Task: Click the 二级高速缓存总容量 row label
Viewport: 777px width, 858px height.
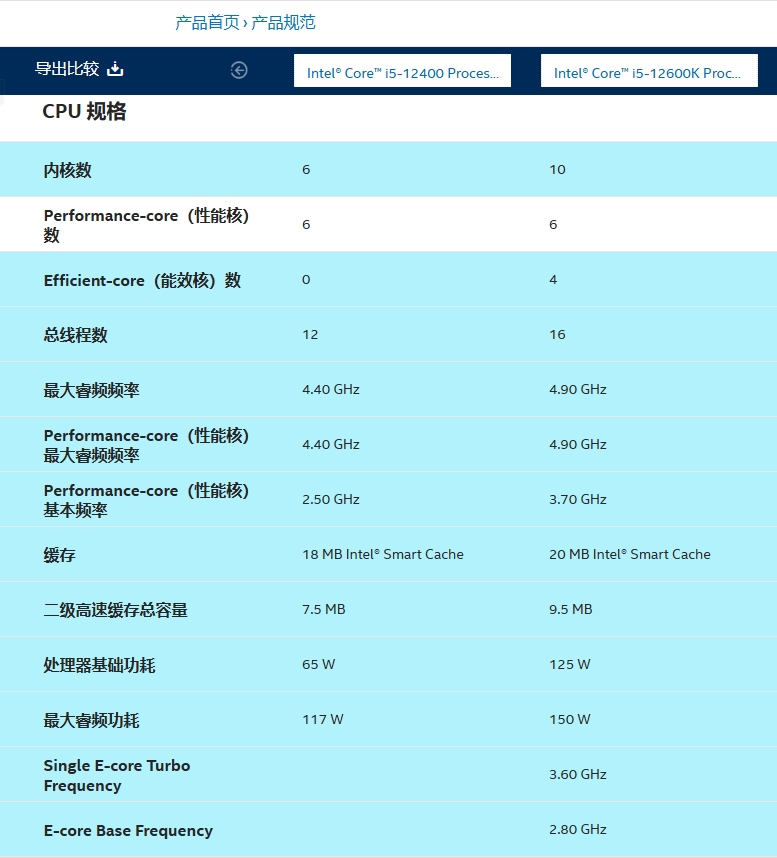Action: click(115, 610)
